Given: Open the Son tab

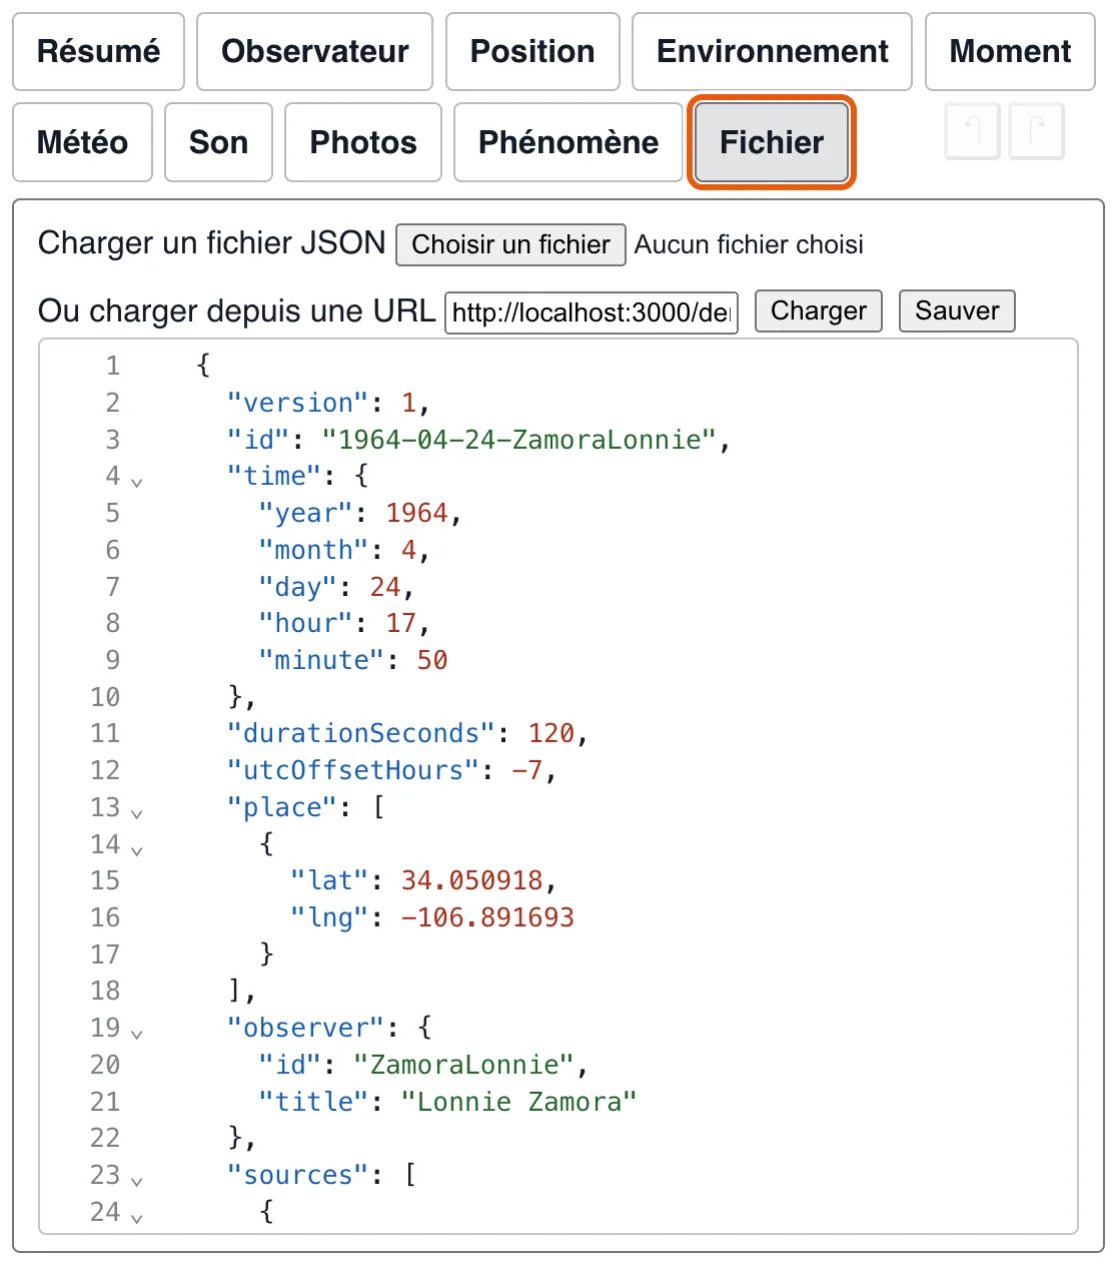Looking at the screenshot, I should 218,142.
